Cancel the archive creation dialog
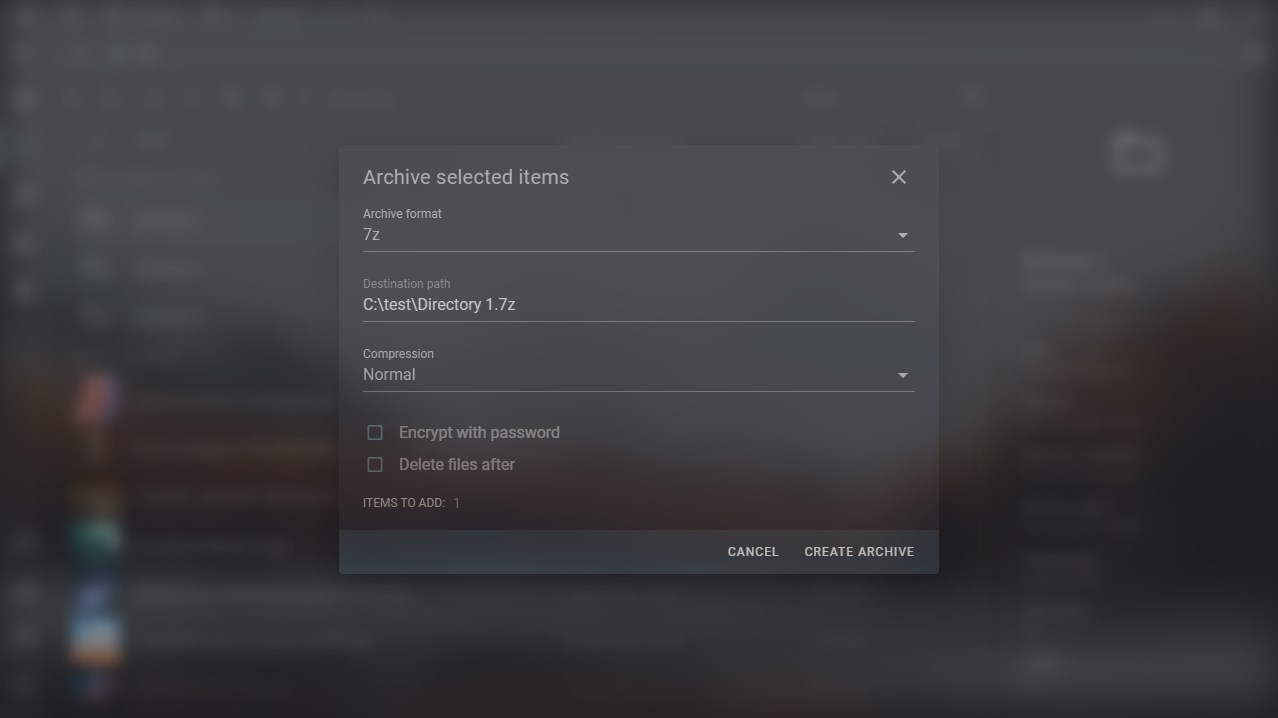Image resolution: width=1278 pixels, height=718 pixels. [753, 552]
